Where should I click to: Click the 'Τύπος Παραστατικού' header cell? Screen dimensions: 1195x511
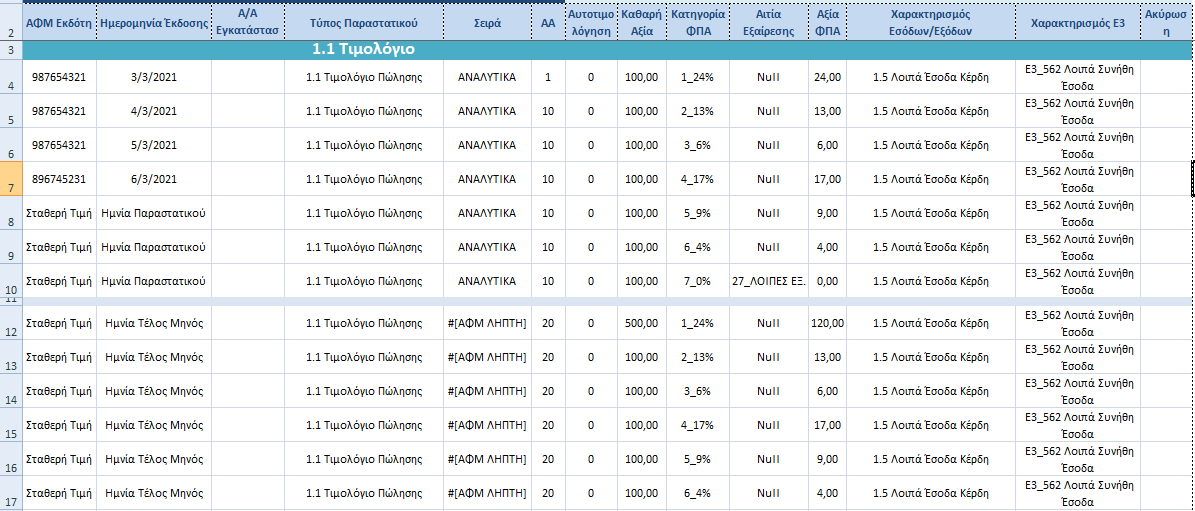(363, 22)
